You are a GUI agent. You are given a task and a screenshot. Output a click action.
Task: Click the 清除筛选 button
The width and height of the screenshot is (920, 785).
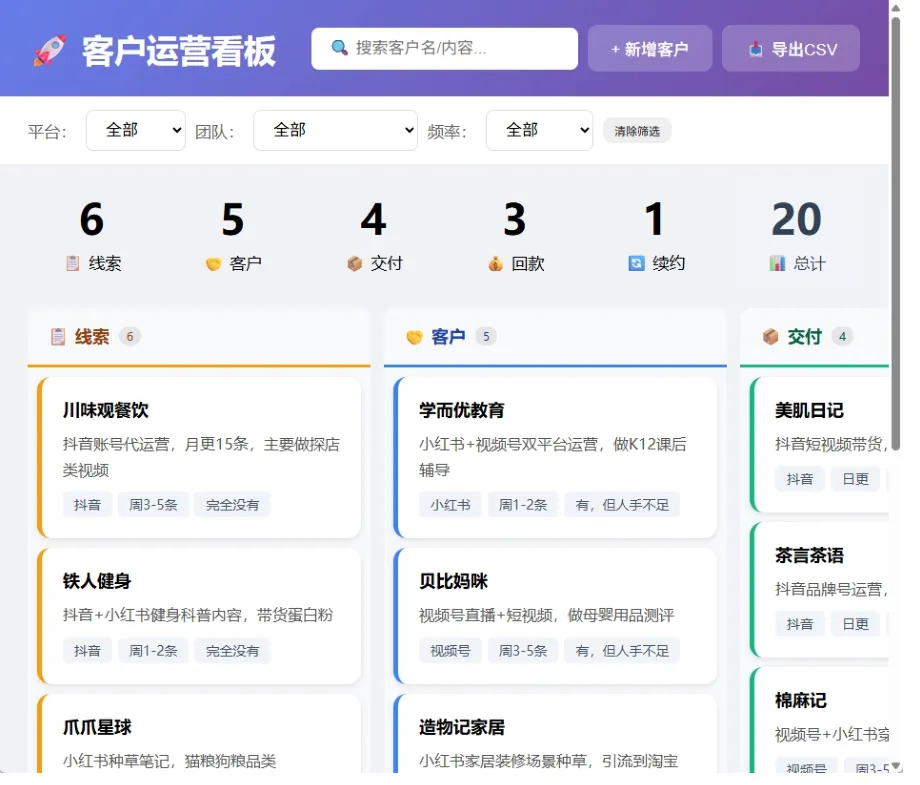click(637, 131)
